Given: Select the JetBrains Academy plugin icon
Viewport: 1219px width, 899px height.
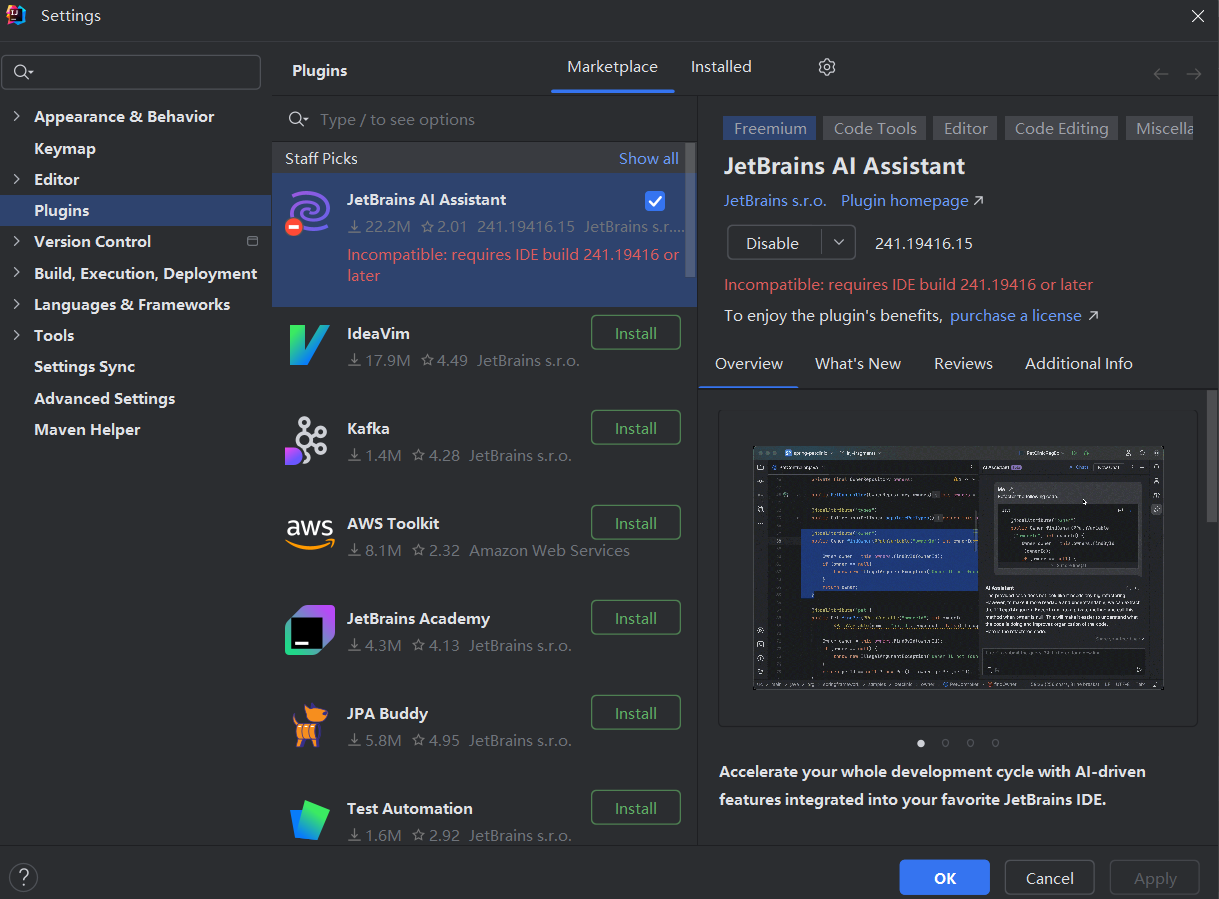Looking at the screenshot, I should [x=309, y=630].
